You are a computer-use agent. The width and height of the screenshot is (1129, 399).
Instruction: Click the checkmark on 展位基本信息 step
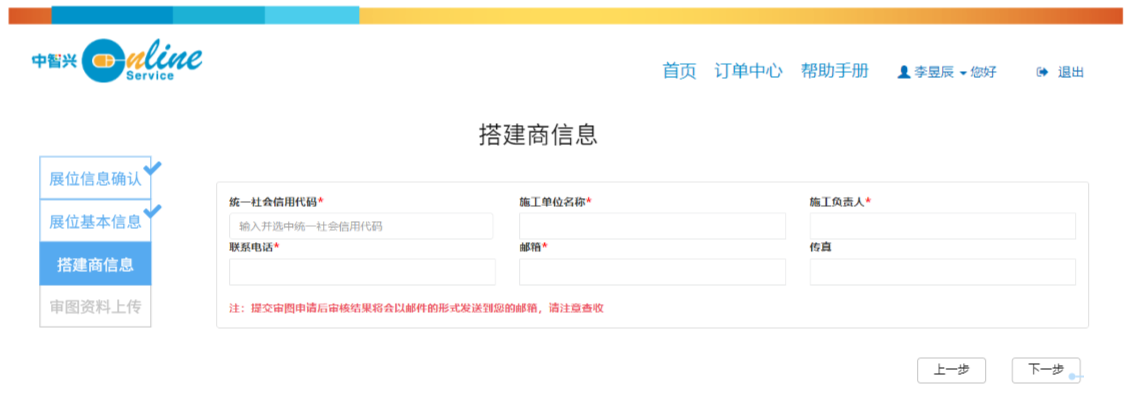coord(153,212)
